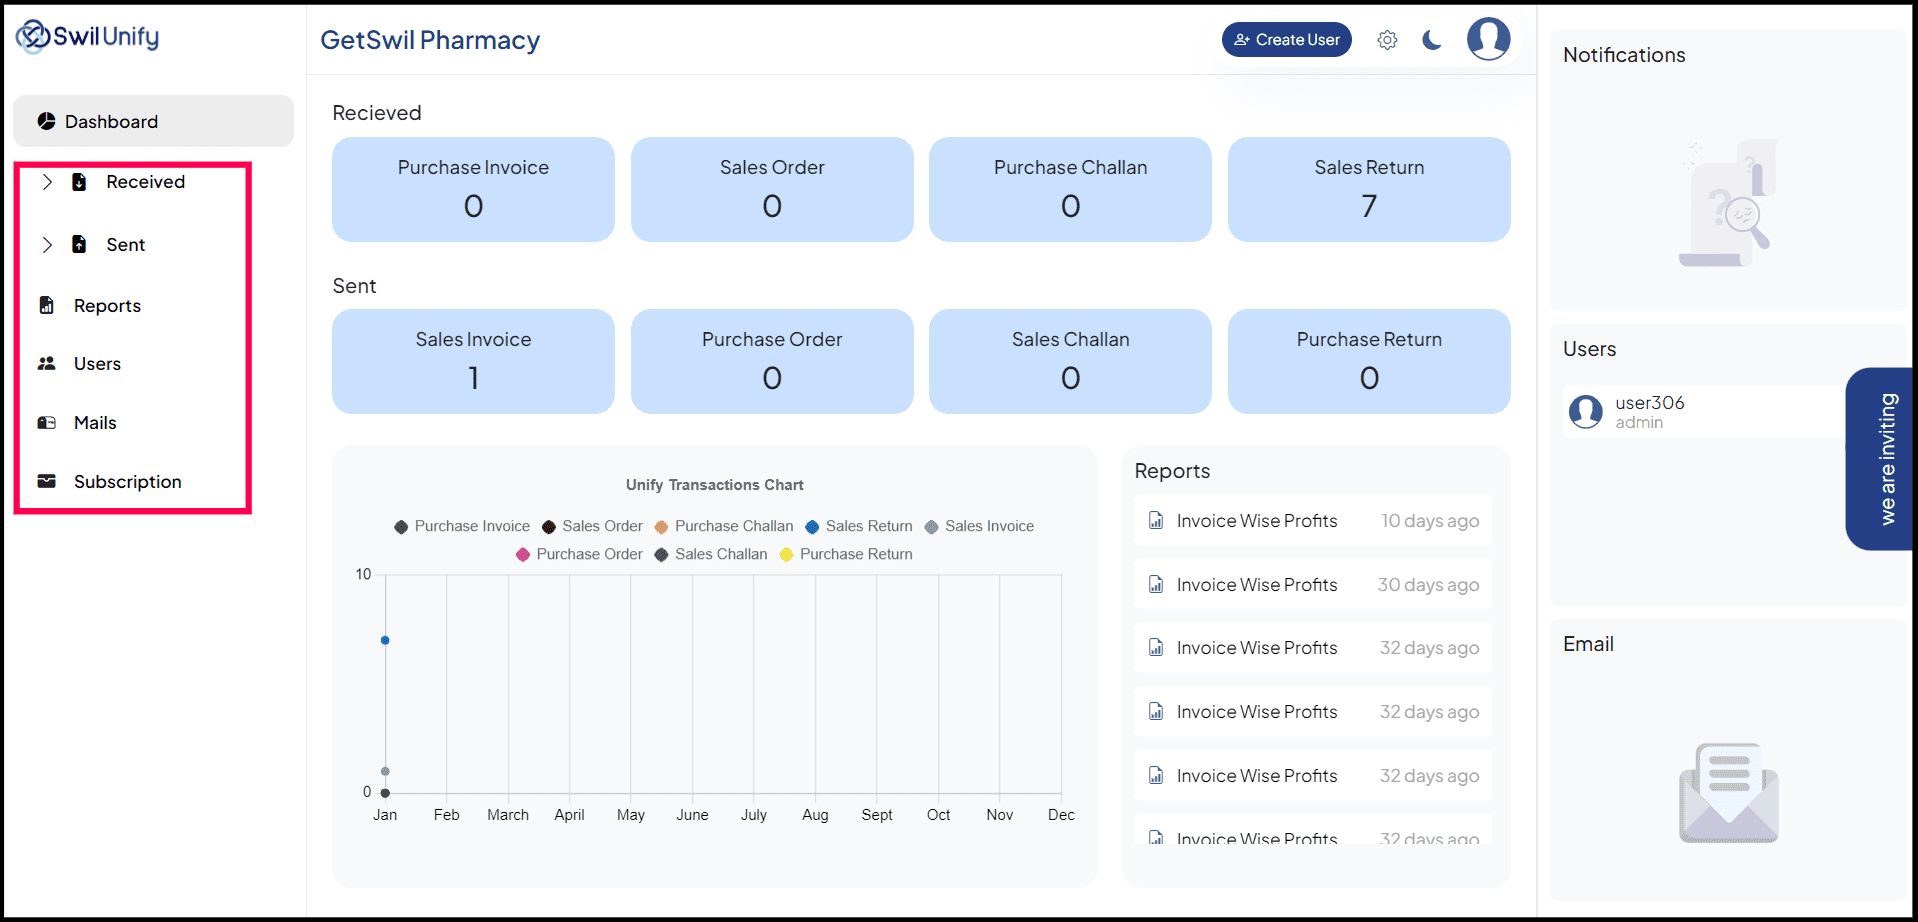Select the Reports sidebar icon
1918x922 pixels.
pyautogui.click(x=46, y=305)
